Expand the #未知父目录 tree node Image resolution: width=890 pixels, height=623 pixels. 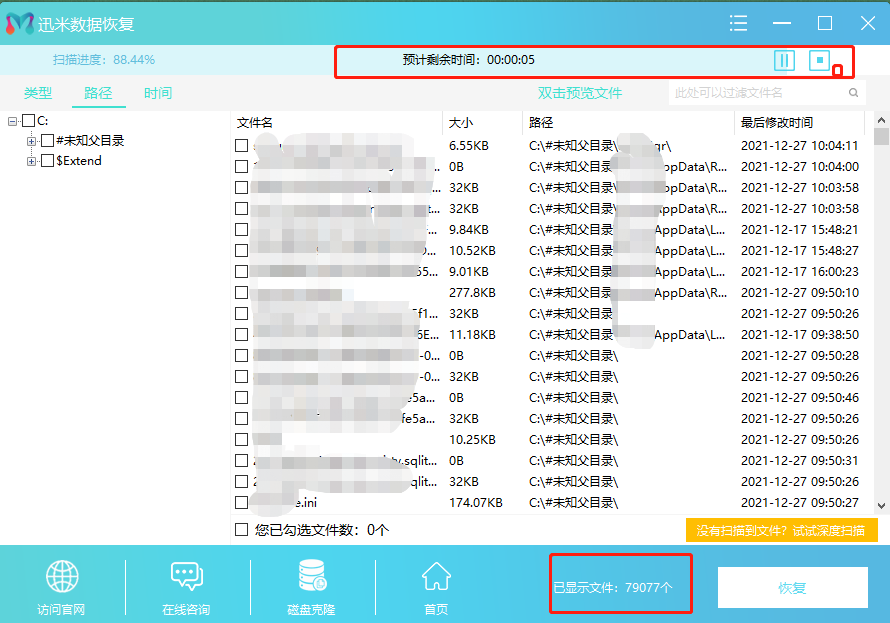[x=32, y=141]
